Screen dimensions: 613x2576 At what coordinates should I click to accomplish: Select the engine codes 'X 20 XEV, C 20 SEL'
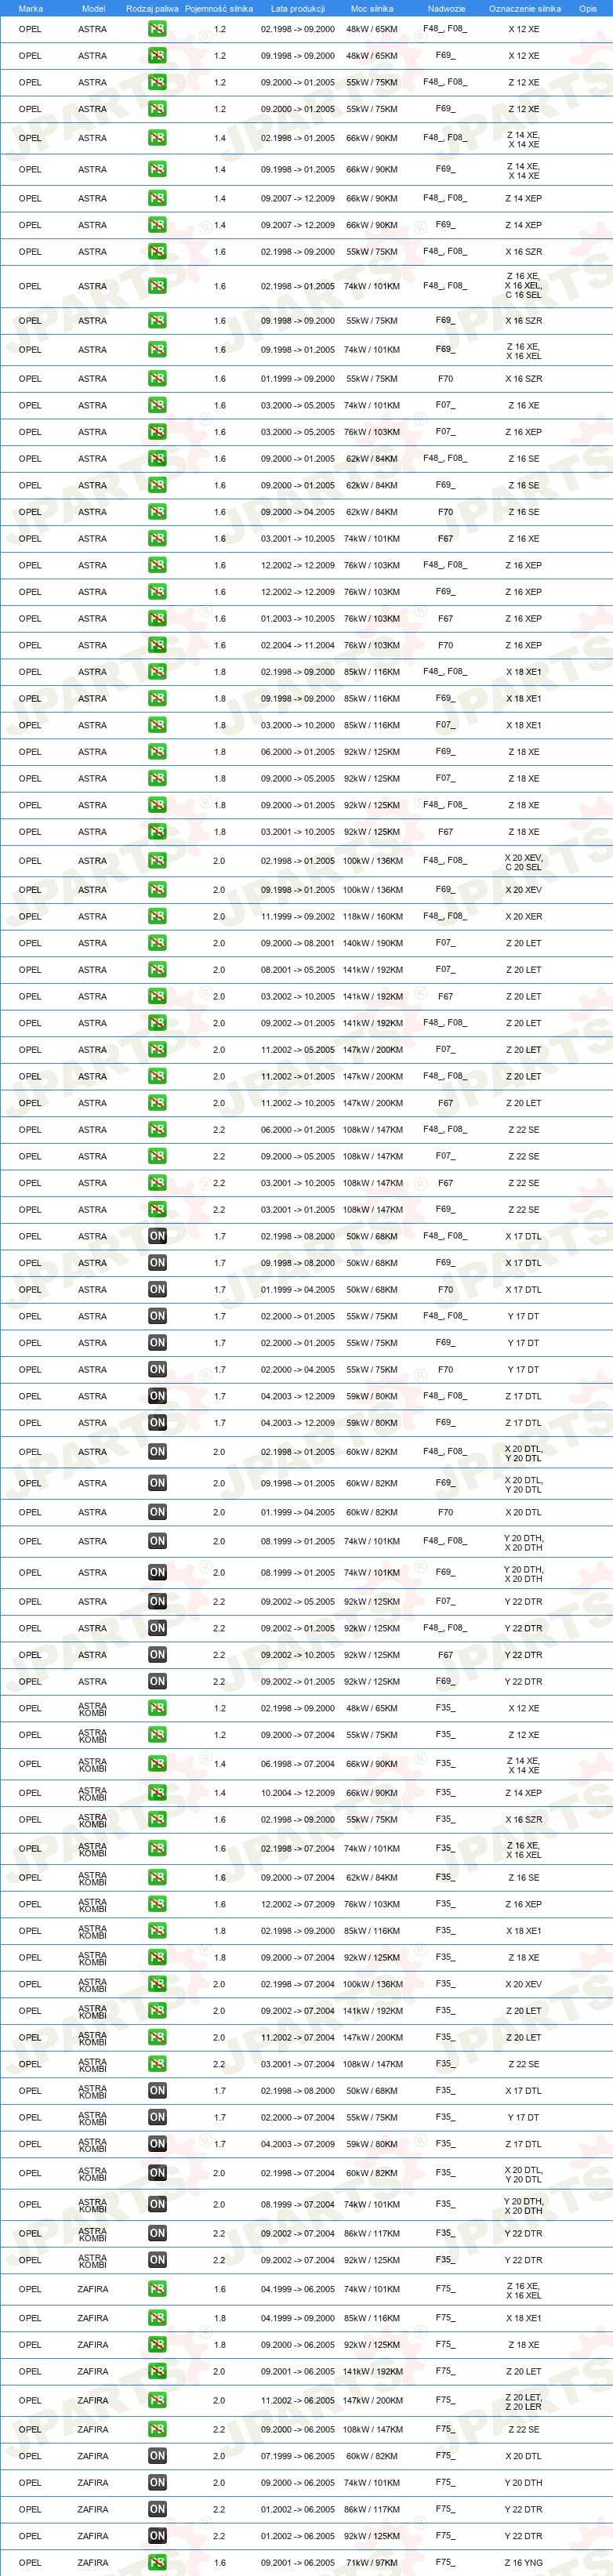pos(523,861)
